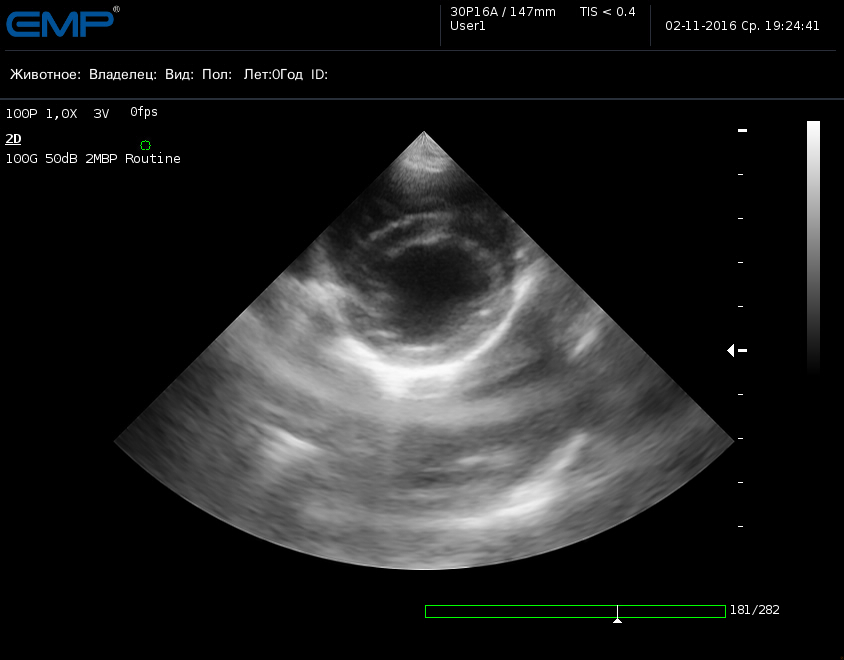844x660 pixels.
Task: Click the '1,0X' zoom value
Action: pos(61,114)
